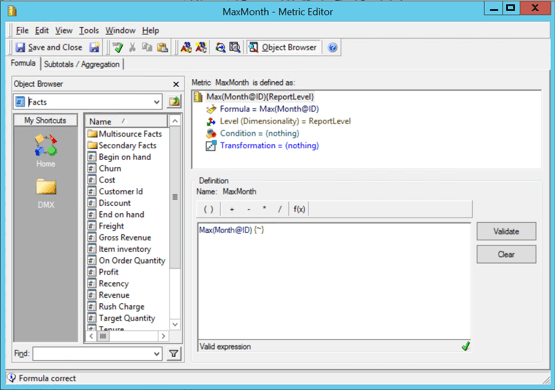Click the second metric formatting icon
This screenshot has width=555, height=390.
point(201,47)
